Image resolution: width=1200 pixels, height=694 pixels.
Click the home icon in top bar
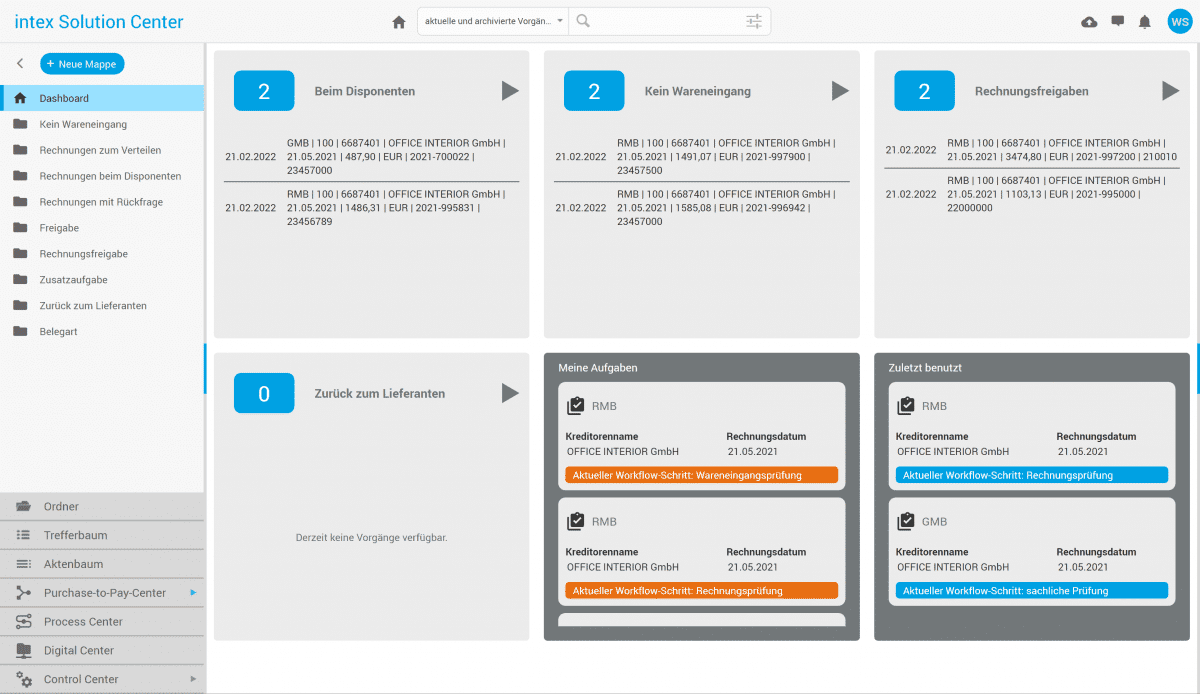coord(399,22)
